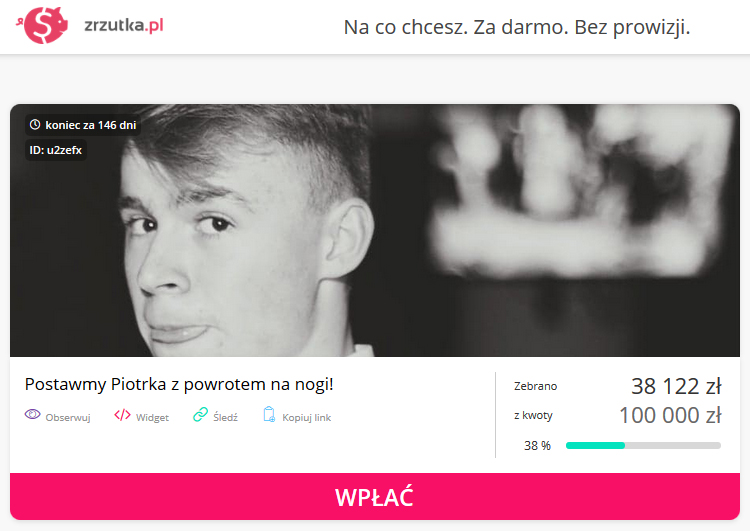Copy the fundraiser link via Kopiuj link

pyautogui.click(x=297, y=415)
